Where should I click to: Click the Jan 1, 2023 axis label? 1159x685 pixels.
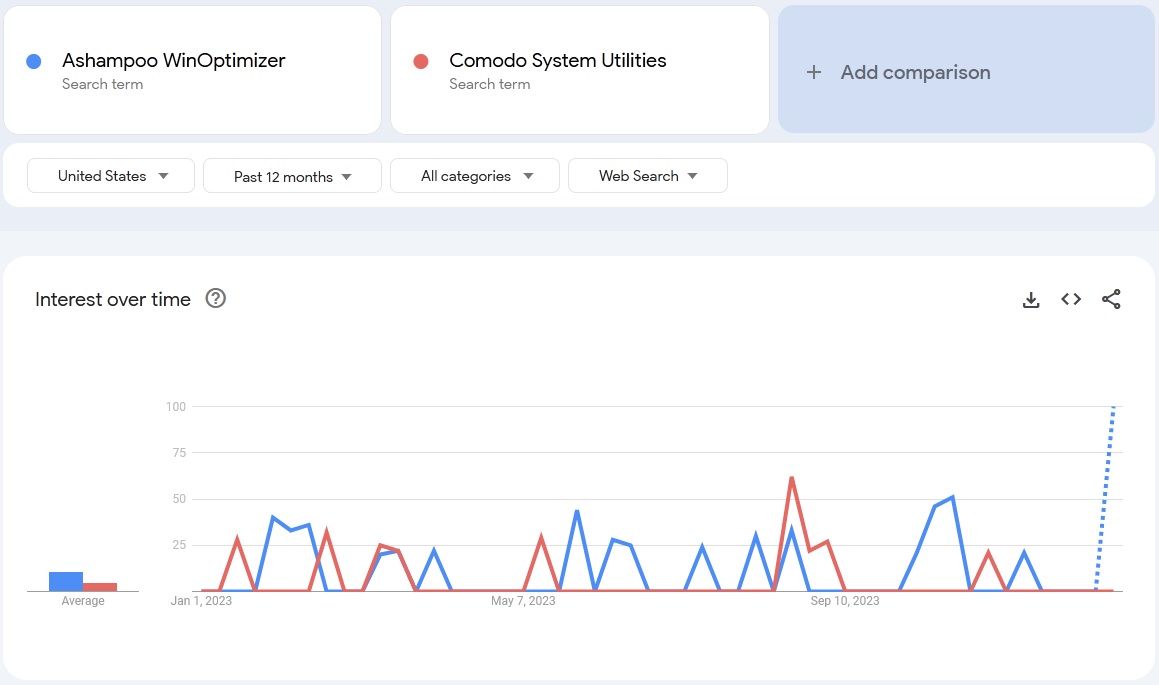[x=201, y=601]
